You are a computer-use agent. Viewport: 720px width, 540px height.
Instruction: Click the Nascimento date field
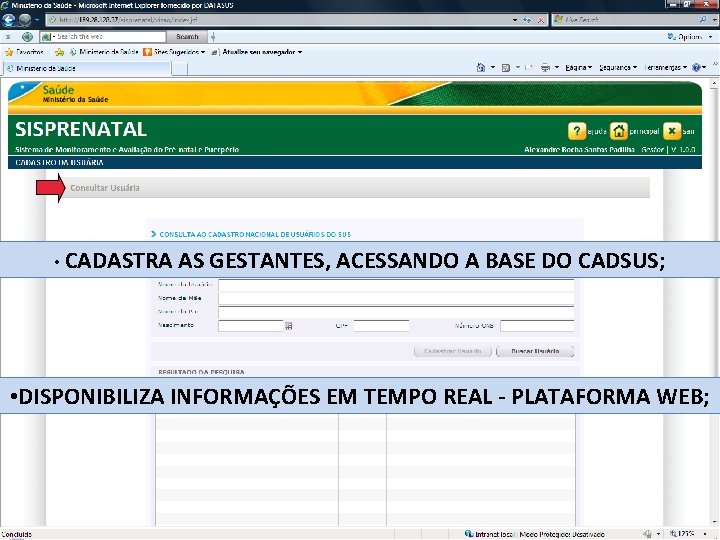(251, 326)
